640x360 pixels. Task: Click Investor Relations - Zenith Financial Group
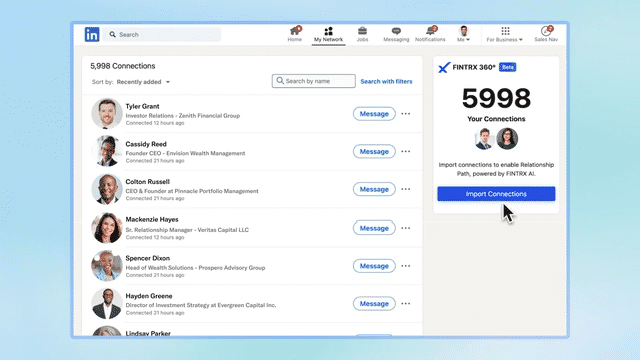182,116
